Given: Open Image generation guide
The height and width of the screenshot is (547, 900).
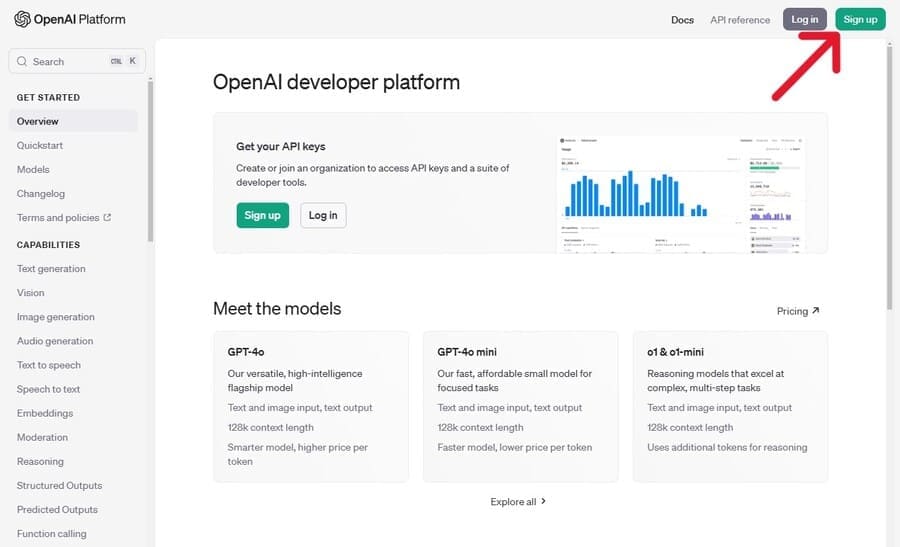Looking at the screenshot, I should (x=56, y=317).
